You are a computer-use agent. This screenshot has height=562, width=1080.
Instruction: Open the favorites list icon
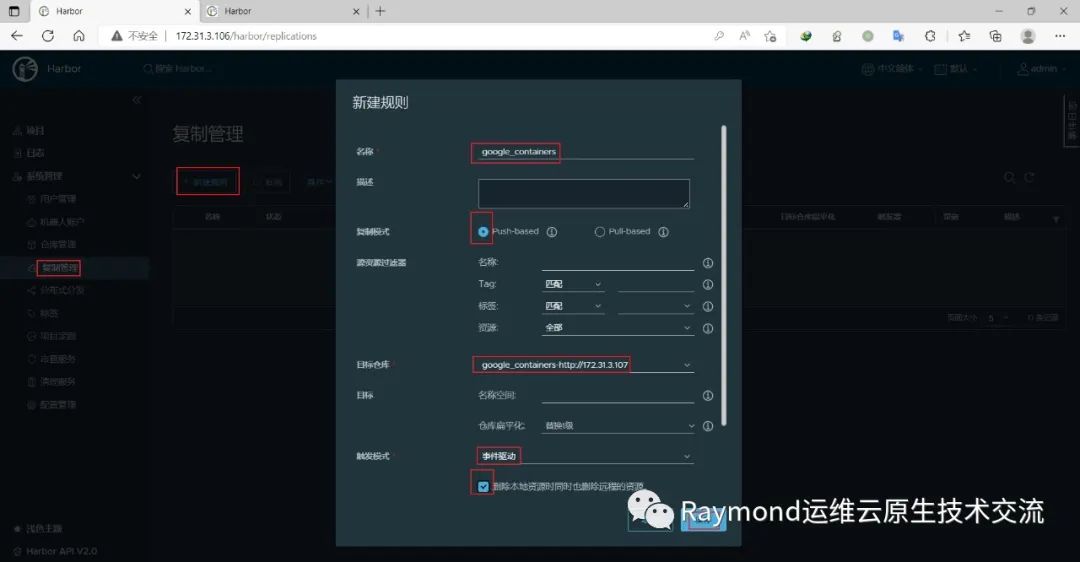pyautogui.click(x=964, y=36)
